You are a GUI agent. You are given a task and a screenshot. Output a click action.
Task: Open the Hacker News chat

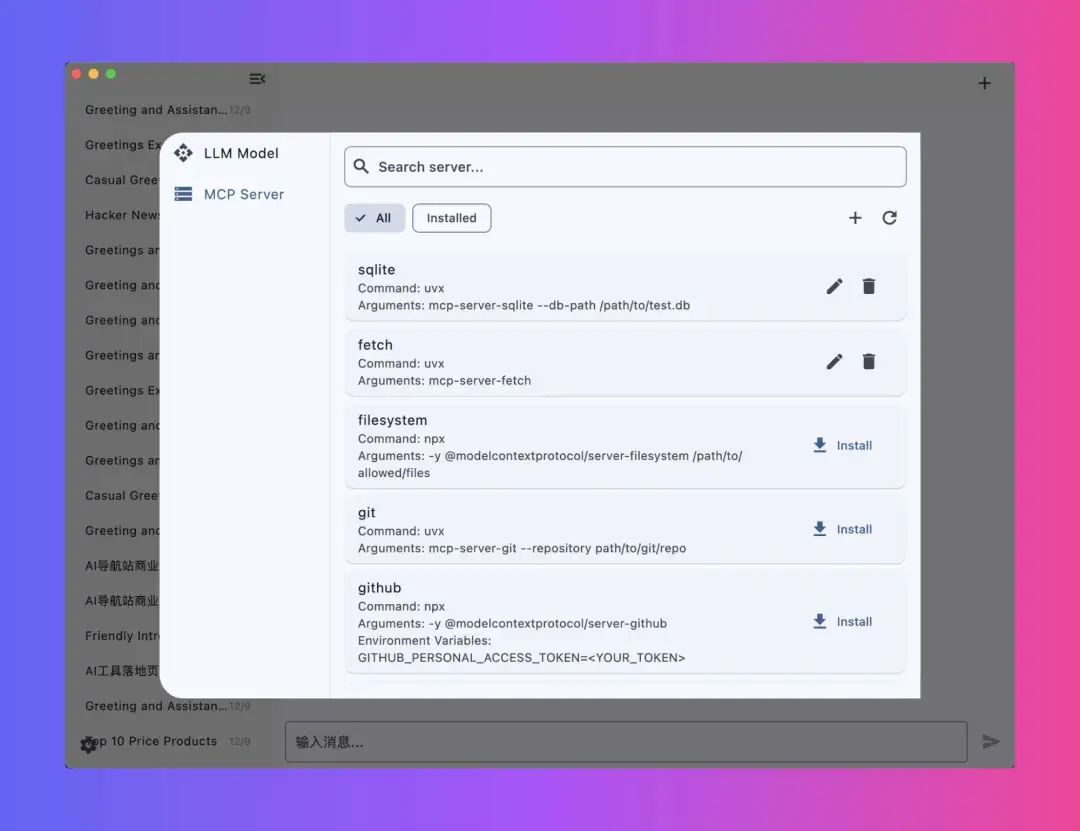pyautogui.click(x=122, y=215)
